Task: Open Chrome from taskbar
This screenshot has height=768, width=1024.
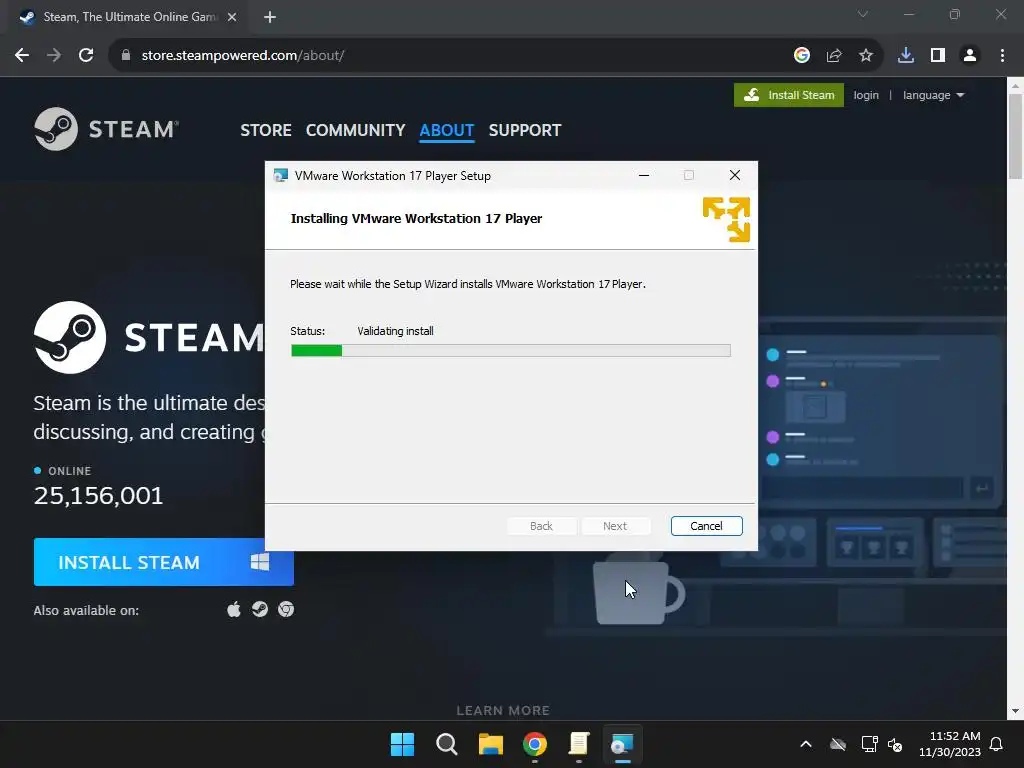Action: tap(535, 744)
